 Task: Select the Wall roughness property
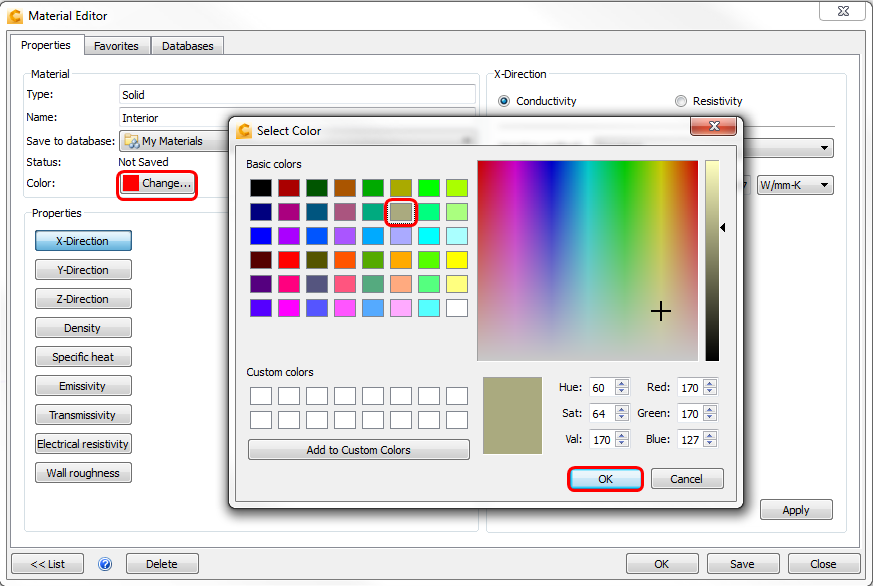(x=82, y=472)
